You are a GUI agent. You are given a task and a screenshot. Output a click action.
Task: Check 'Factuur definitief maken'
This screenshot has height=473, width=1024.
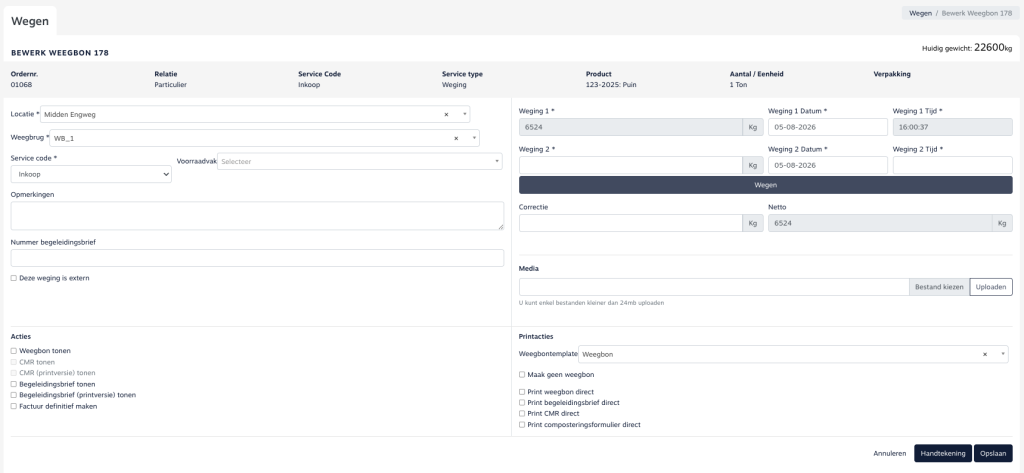[14, 406]
